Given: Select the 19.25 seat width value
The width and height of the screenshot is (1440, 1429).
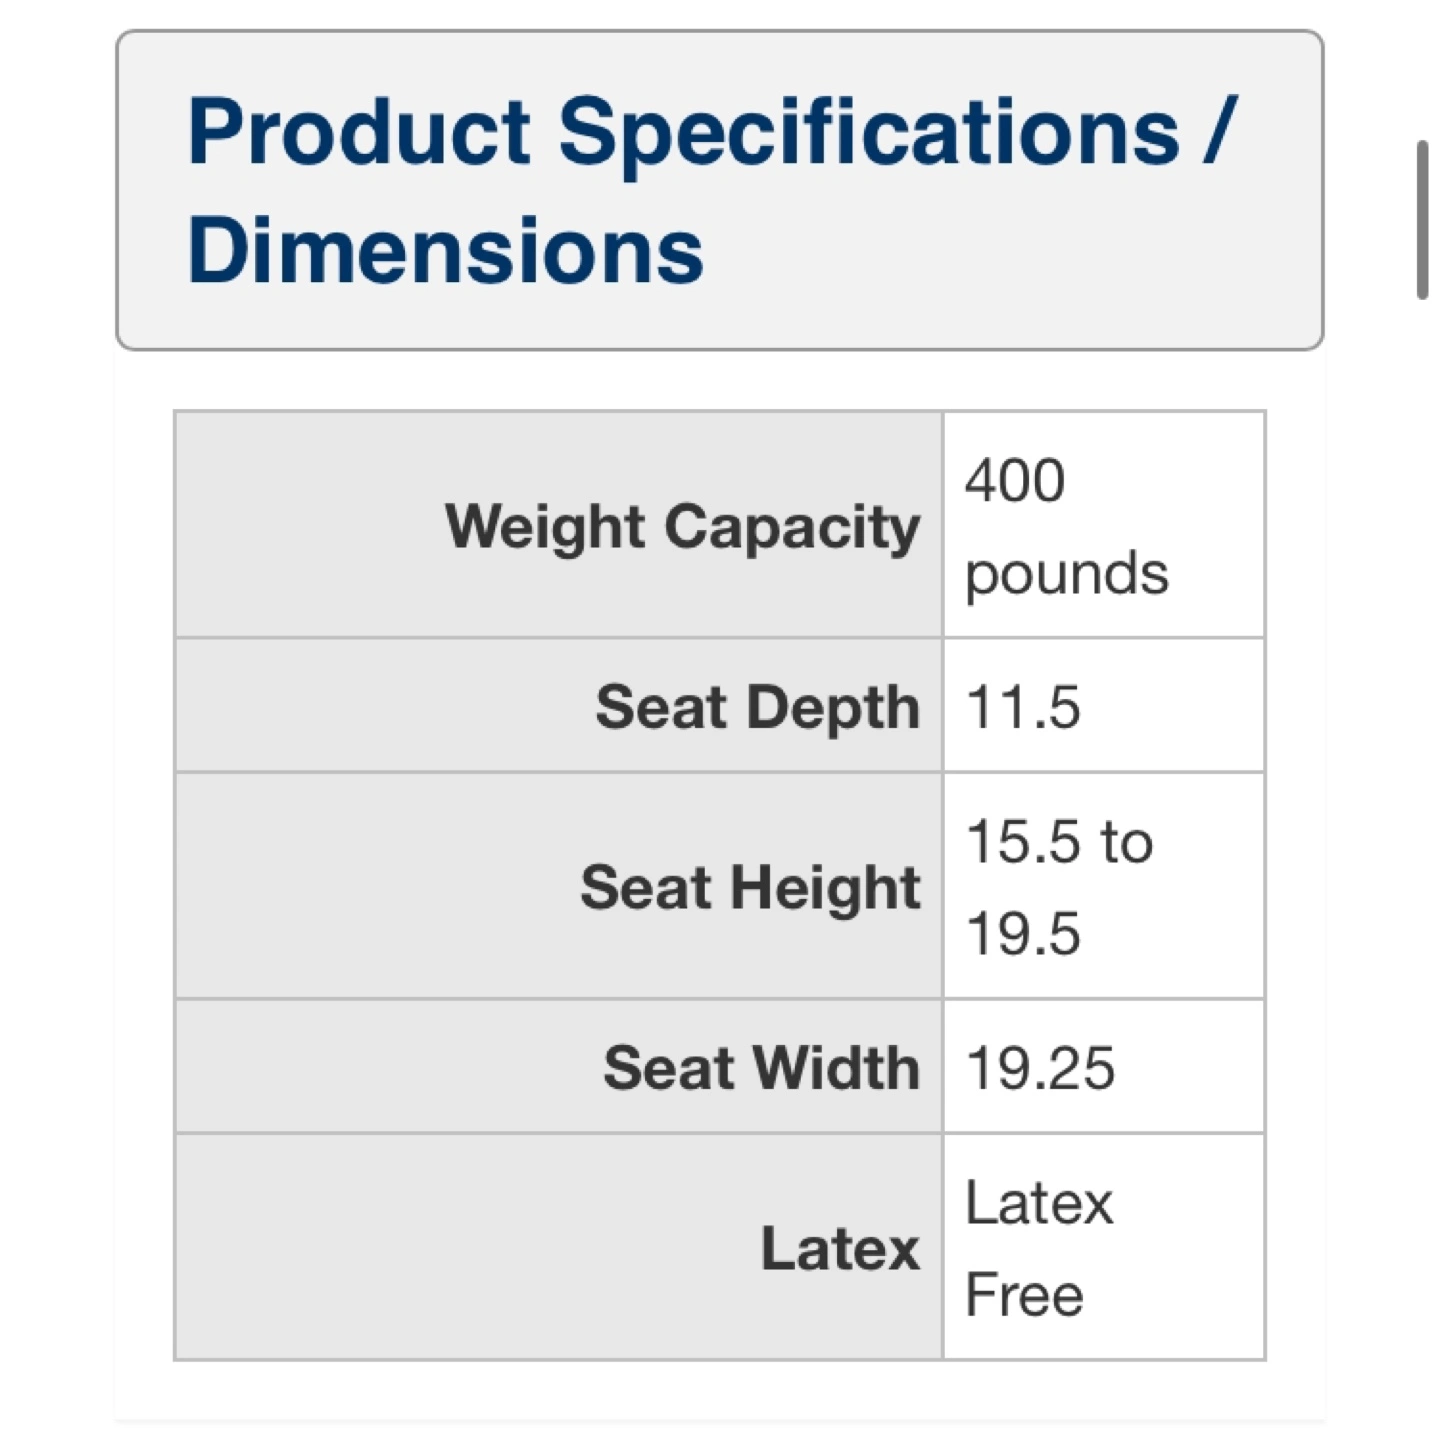Looking at the screenshot, I should [1040, 1067].
